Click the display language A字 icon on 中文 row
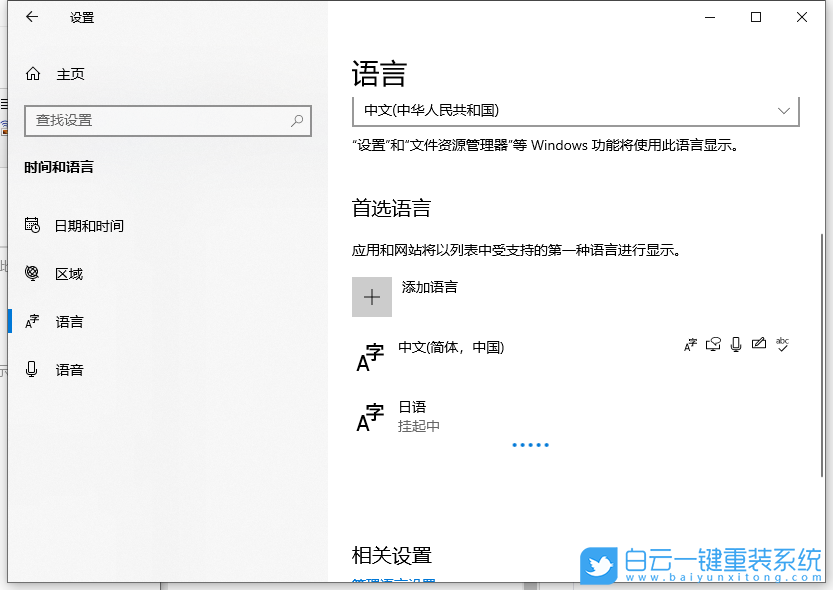Viewport: 833px width, 590px height. (x=690, y=344)
